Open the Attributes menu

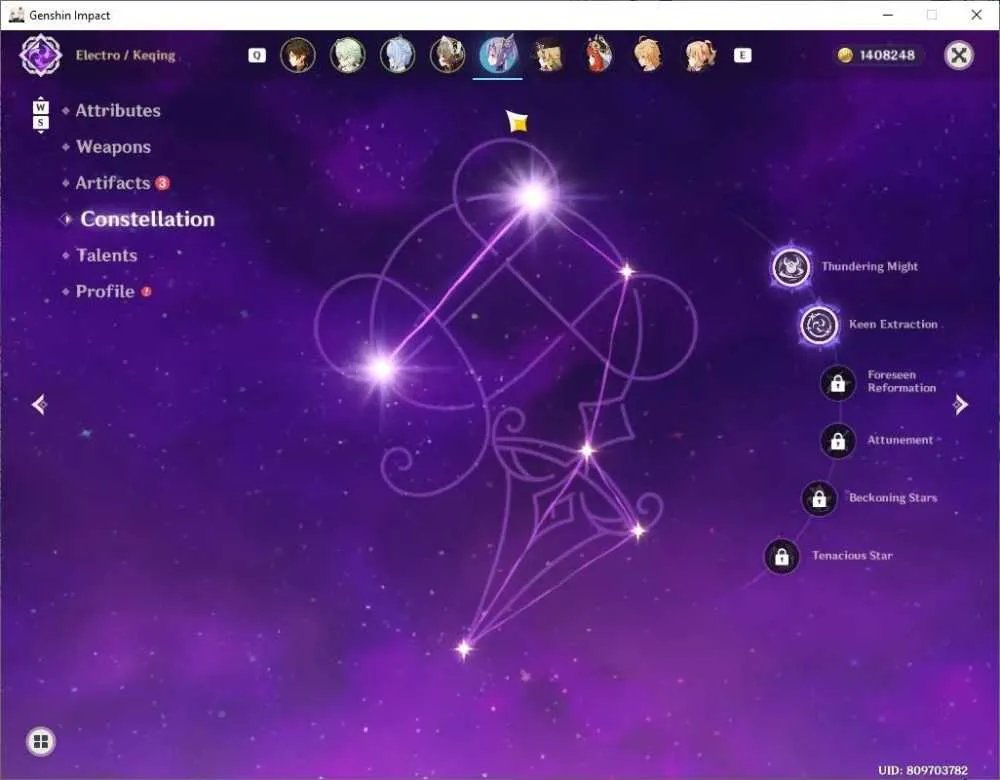(118, 110)
